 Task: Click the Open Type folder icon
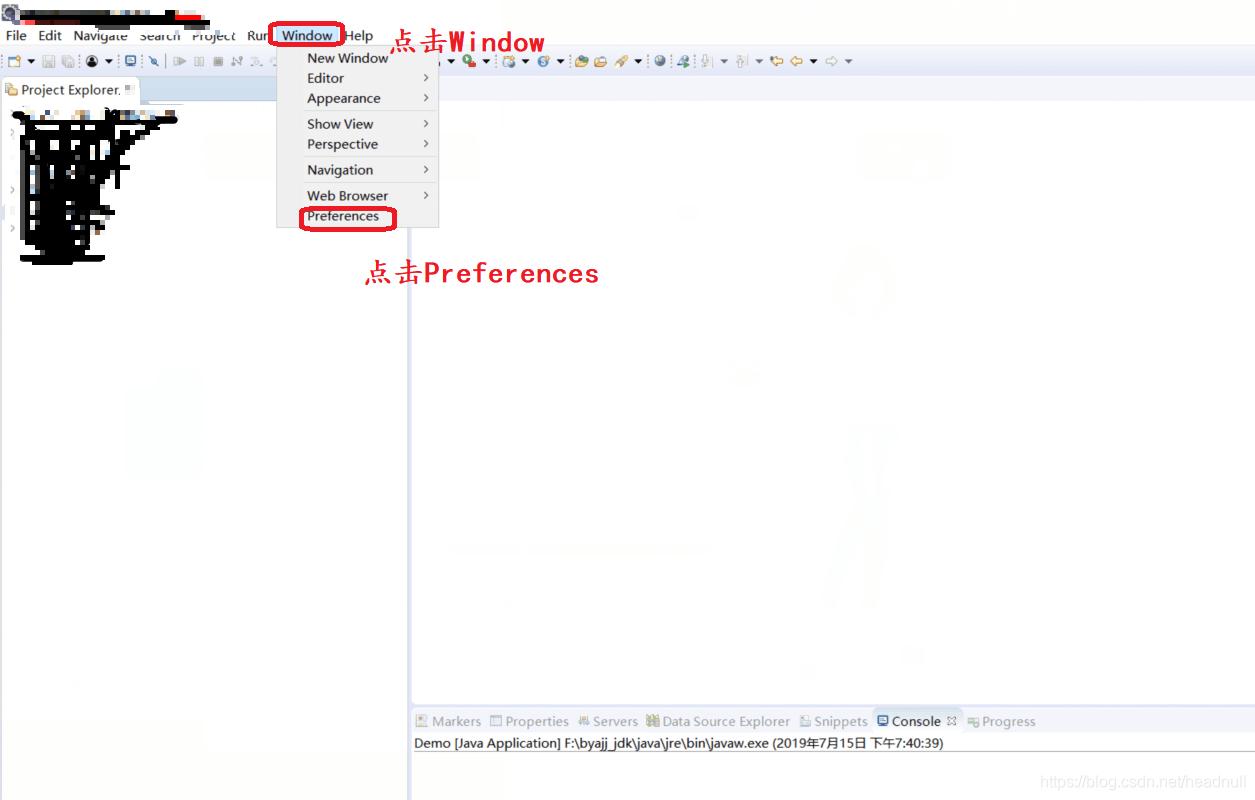581,61
